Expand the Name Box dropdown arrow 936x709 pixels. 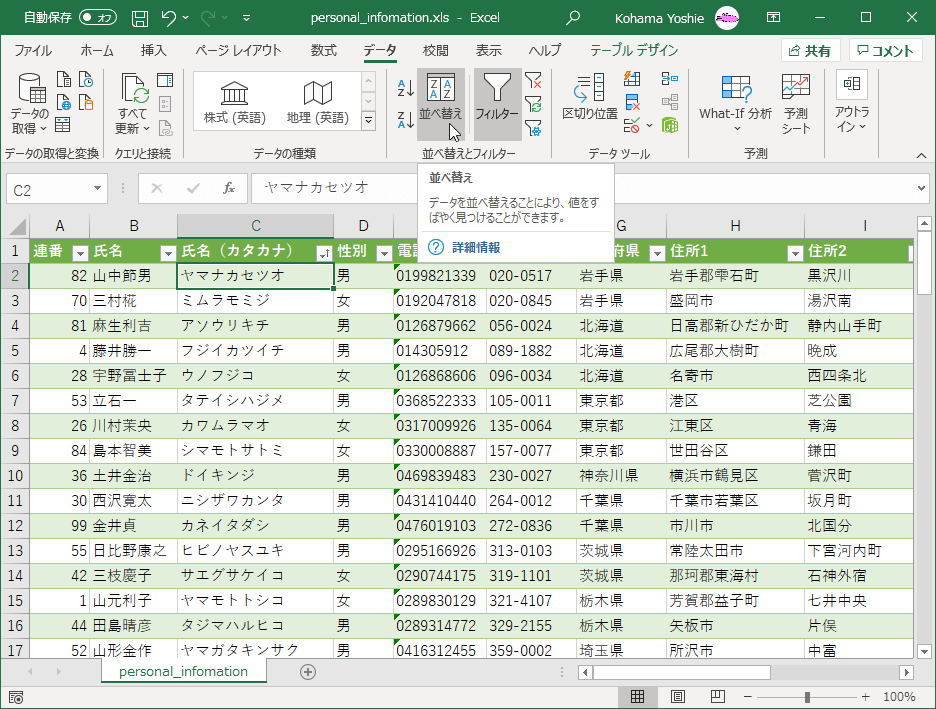(97, 188)
